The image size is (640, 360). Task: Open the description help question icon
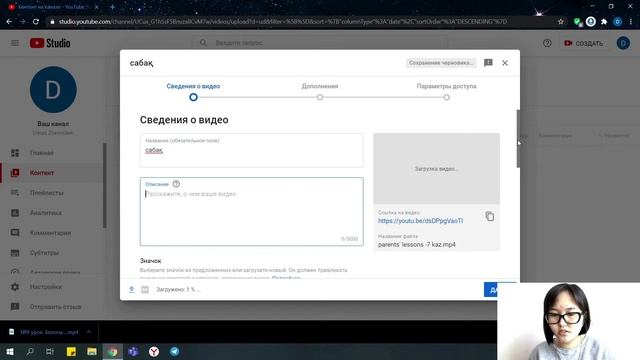[x=176, y=184]
